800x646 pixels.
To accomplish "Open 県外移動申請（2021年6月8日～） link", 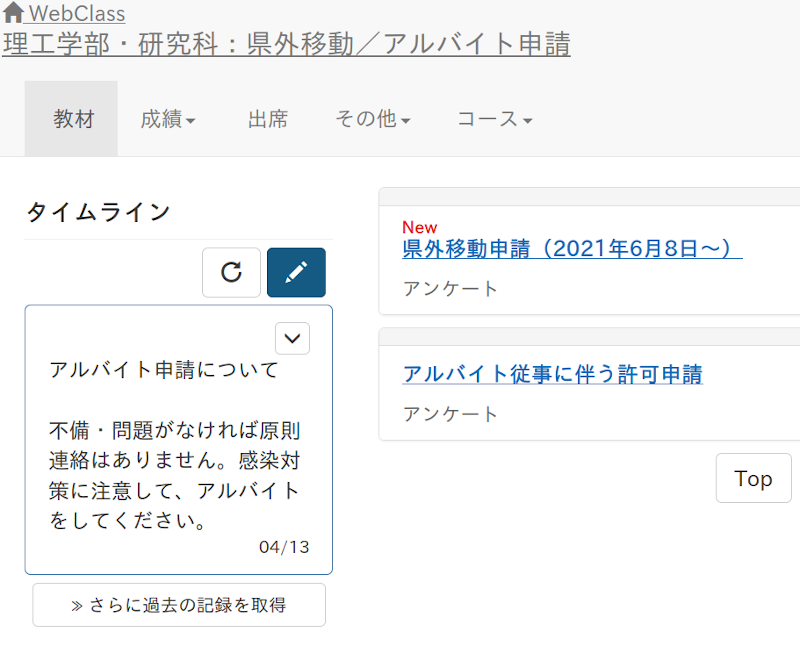I will 572,249.
